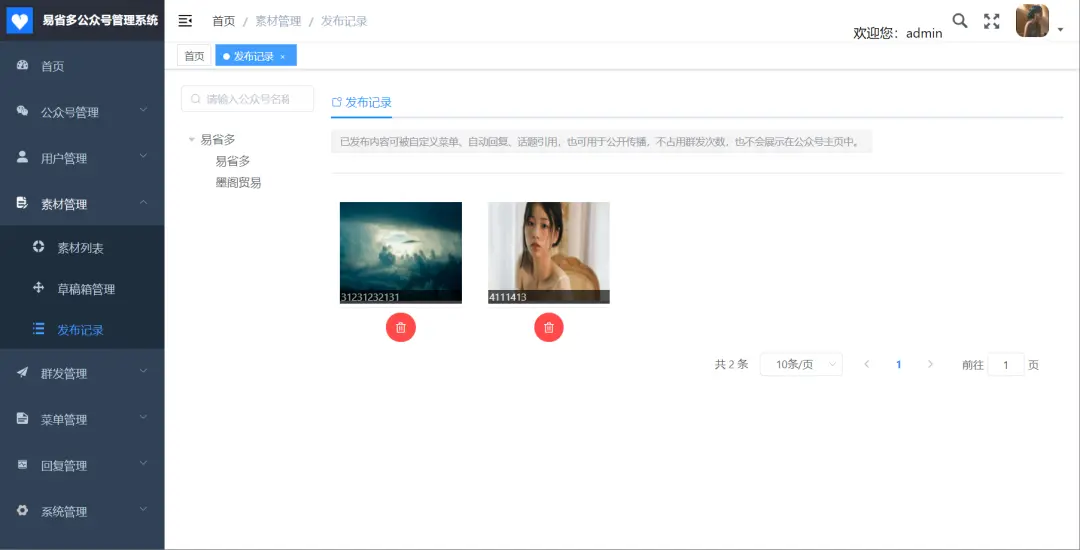Click the 公众号管理 WeChat icon
The width and height of the screenshot is (1080, 550).
point(22,111)
